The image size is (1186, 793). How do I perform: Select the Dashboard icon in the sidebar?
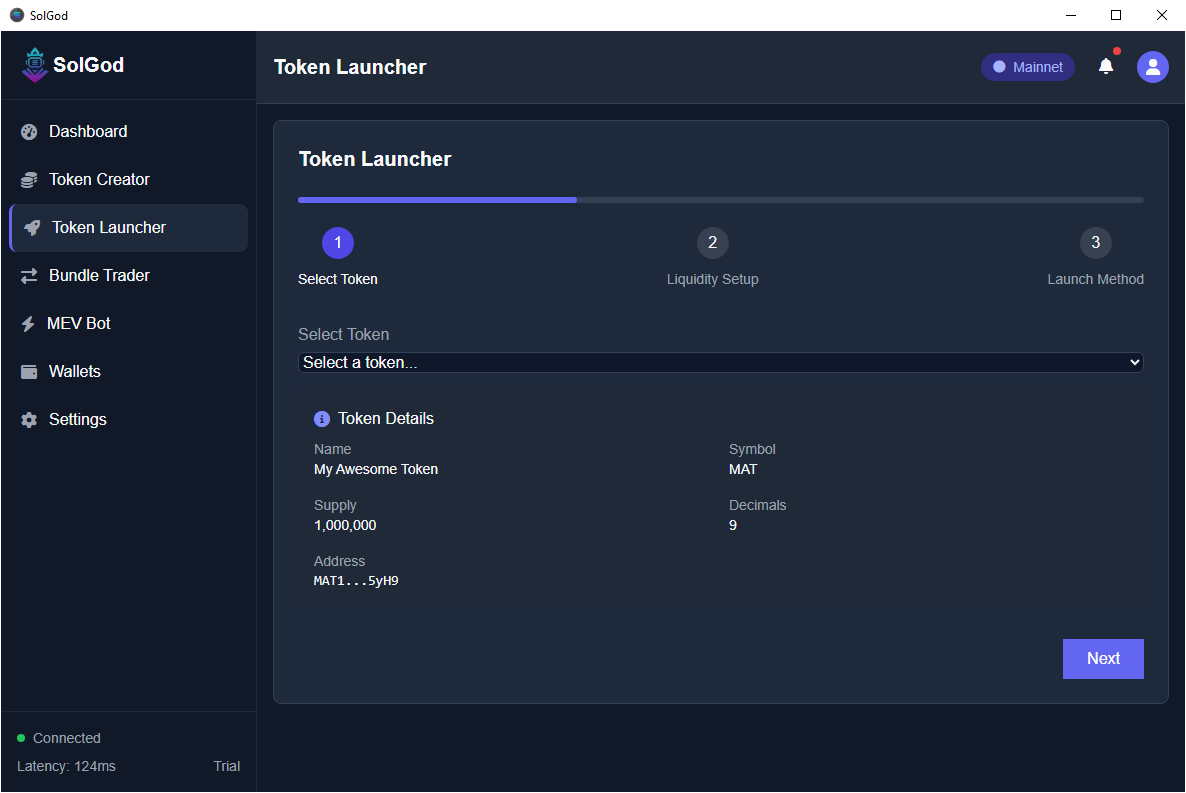click(29, 131)
